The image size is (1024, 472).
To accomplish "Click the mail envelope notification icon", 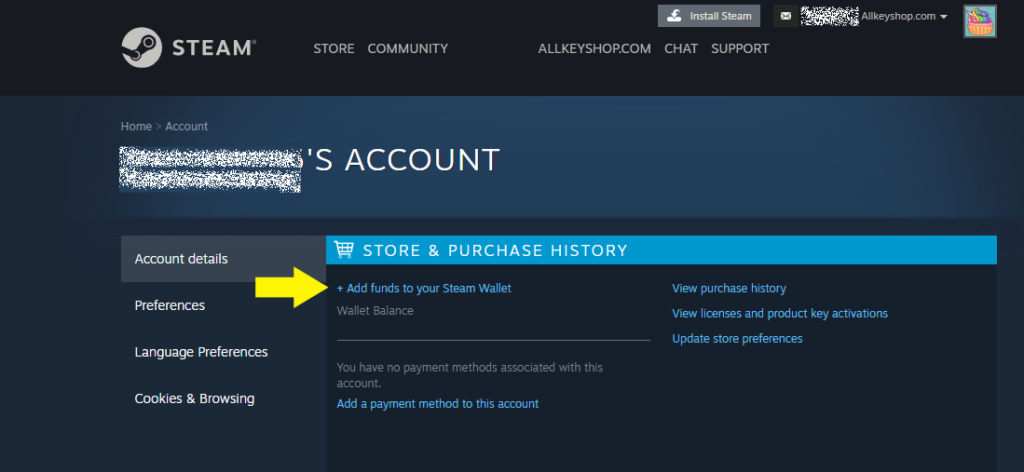I will point(785,16).
